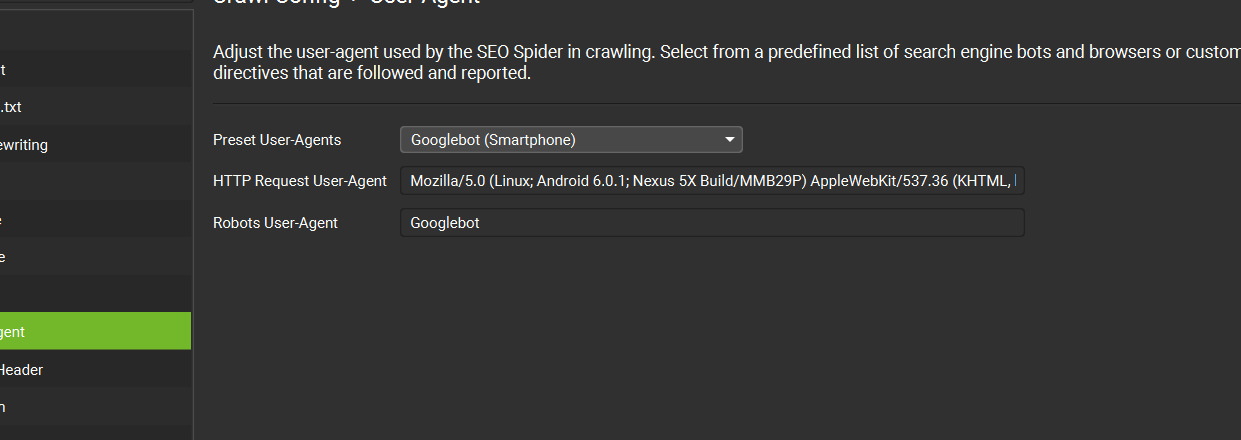
Task: Open the sidebar item directly below HTTP Header
Action: click(95, 407)
